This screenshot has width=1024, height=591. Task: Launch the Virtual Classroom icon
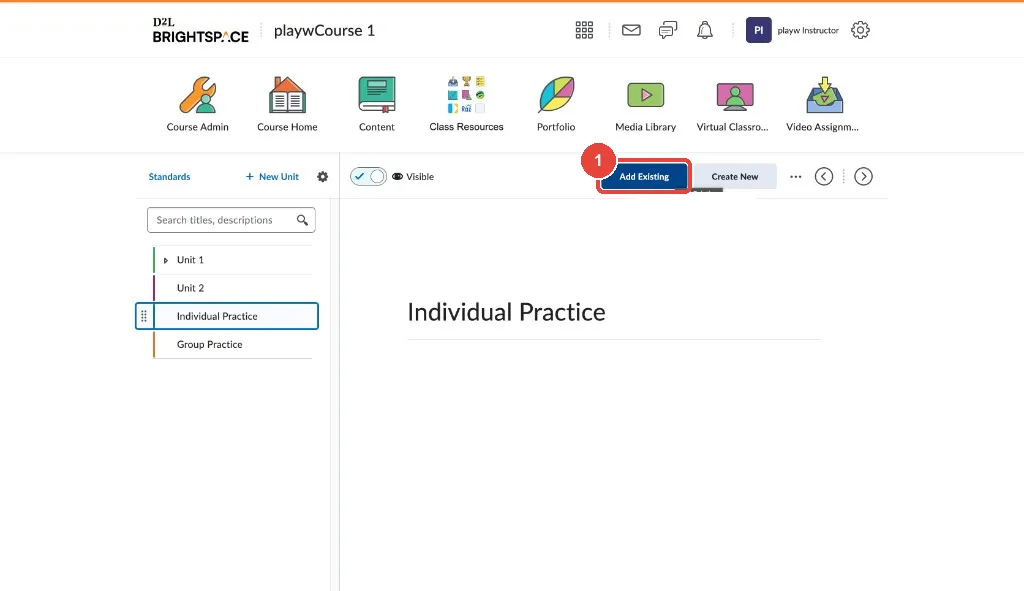point(735,95)
